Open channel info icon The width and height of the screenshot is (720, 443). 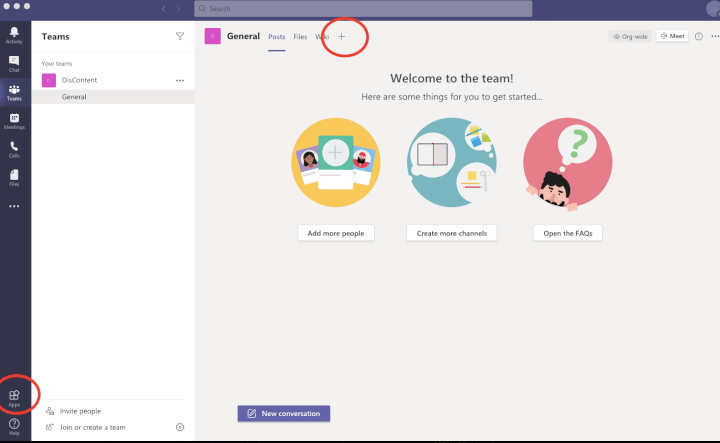pos(698,36)
